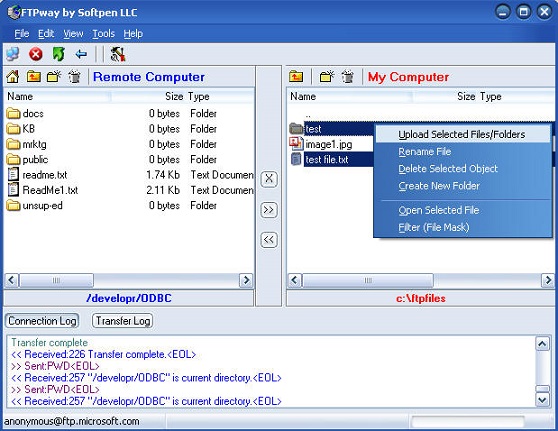Click the green Refresh arrow toolbar icon
The width and height of the screenshot is (558, 431).
point(59,54)
